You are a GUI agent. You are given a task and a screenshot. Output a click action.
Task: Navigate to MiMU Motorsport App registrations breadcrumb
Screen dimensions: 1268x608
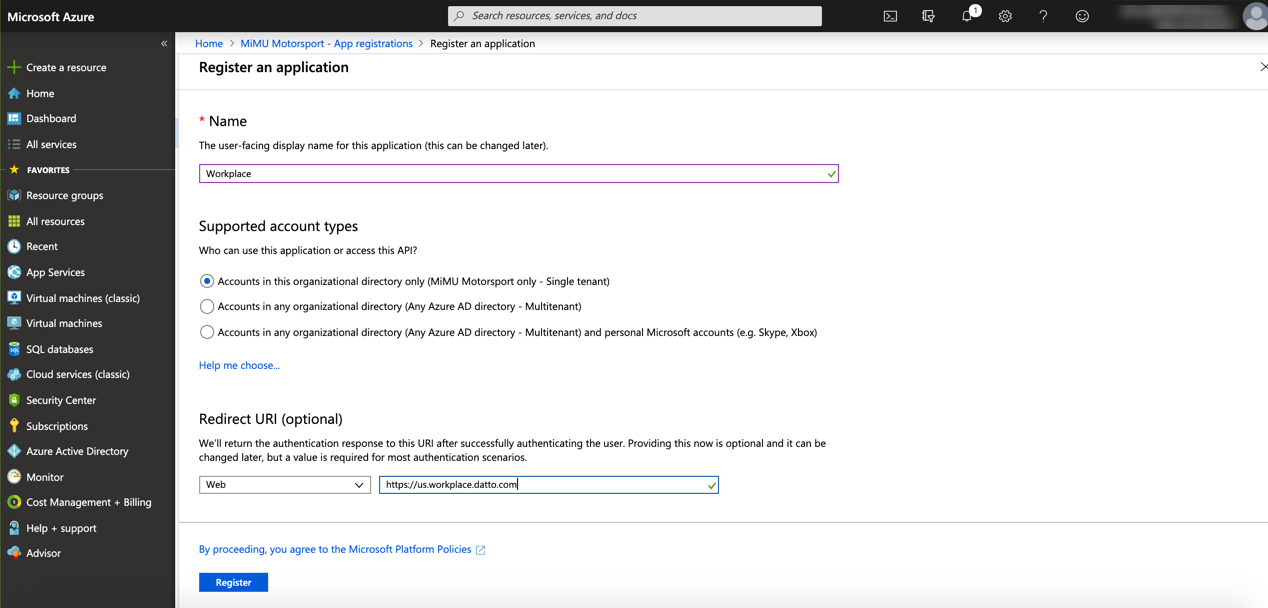(x=326, y=43)
